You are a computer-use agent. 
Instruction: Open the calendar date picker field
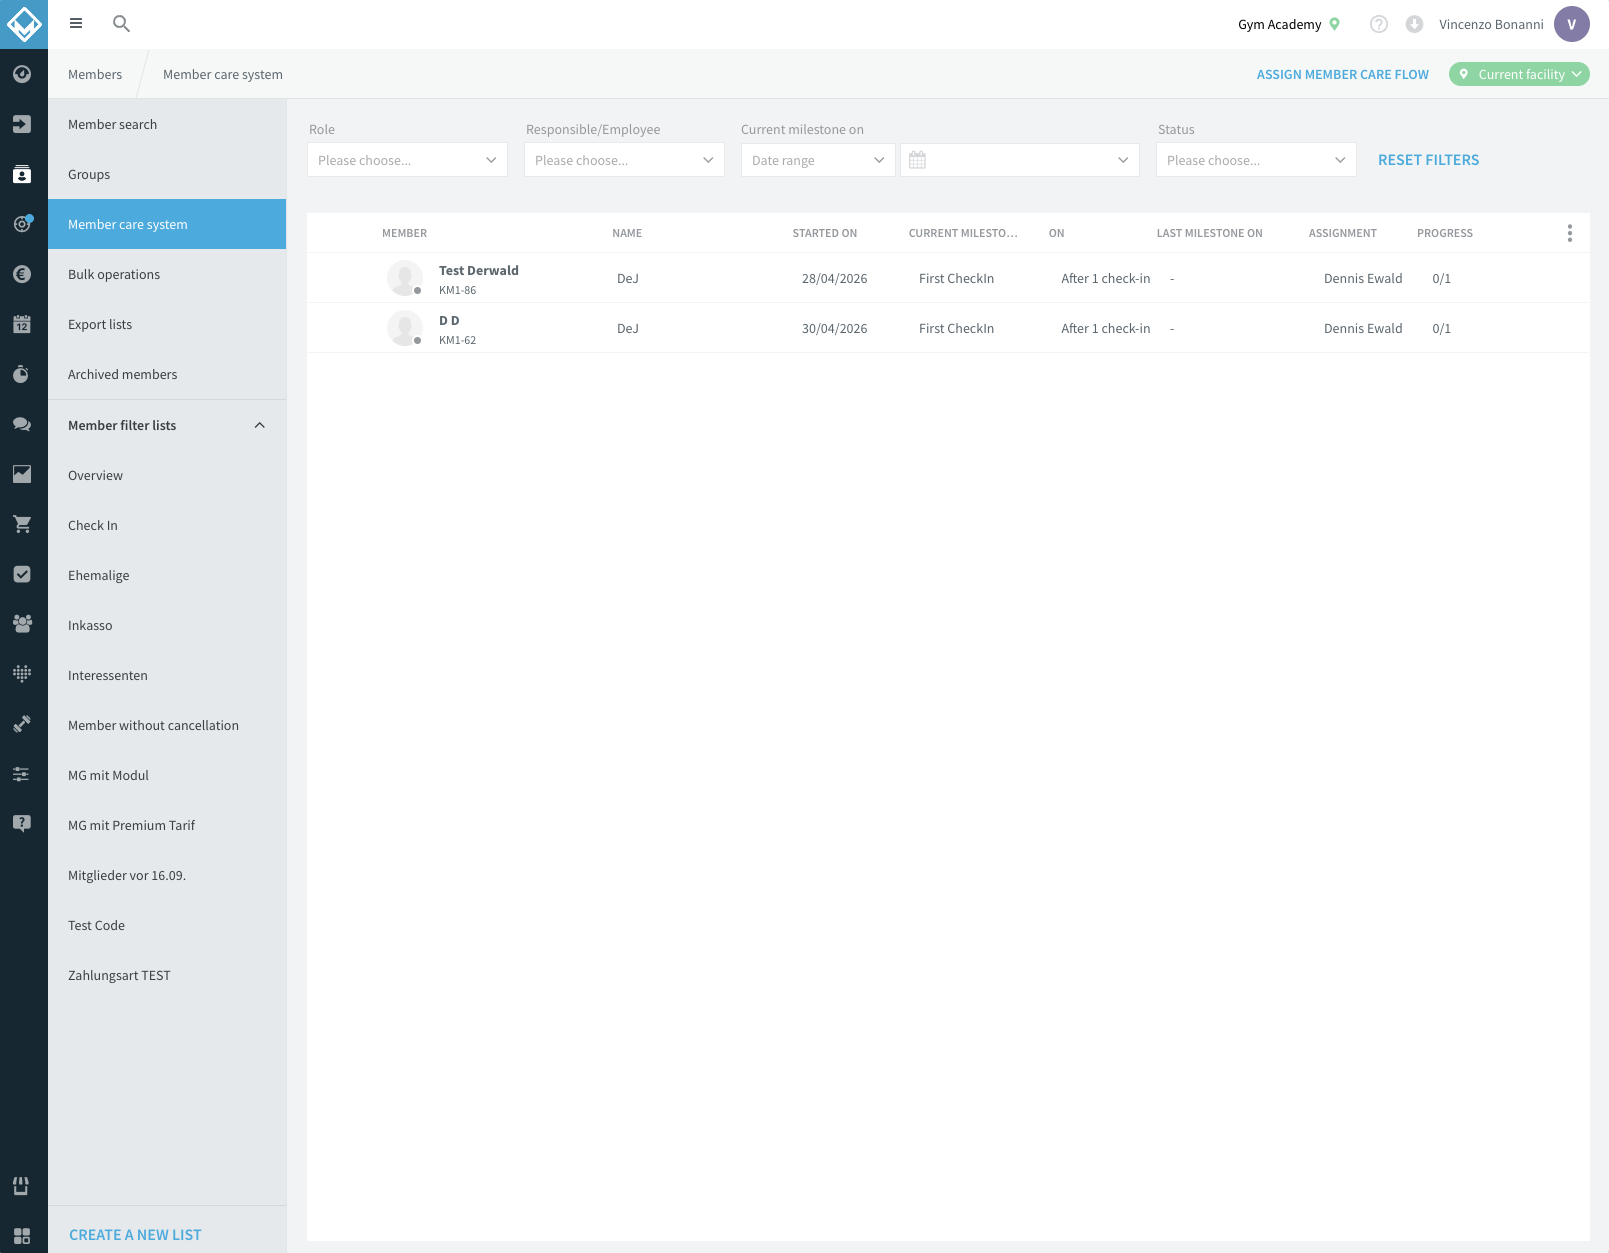coord(1020,160)
